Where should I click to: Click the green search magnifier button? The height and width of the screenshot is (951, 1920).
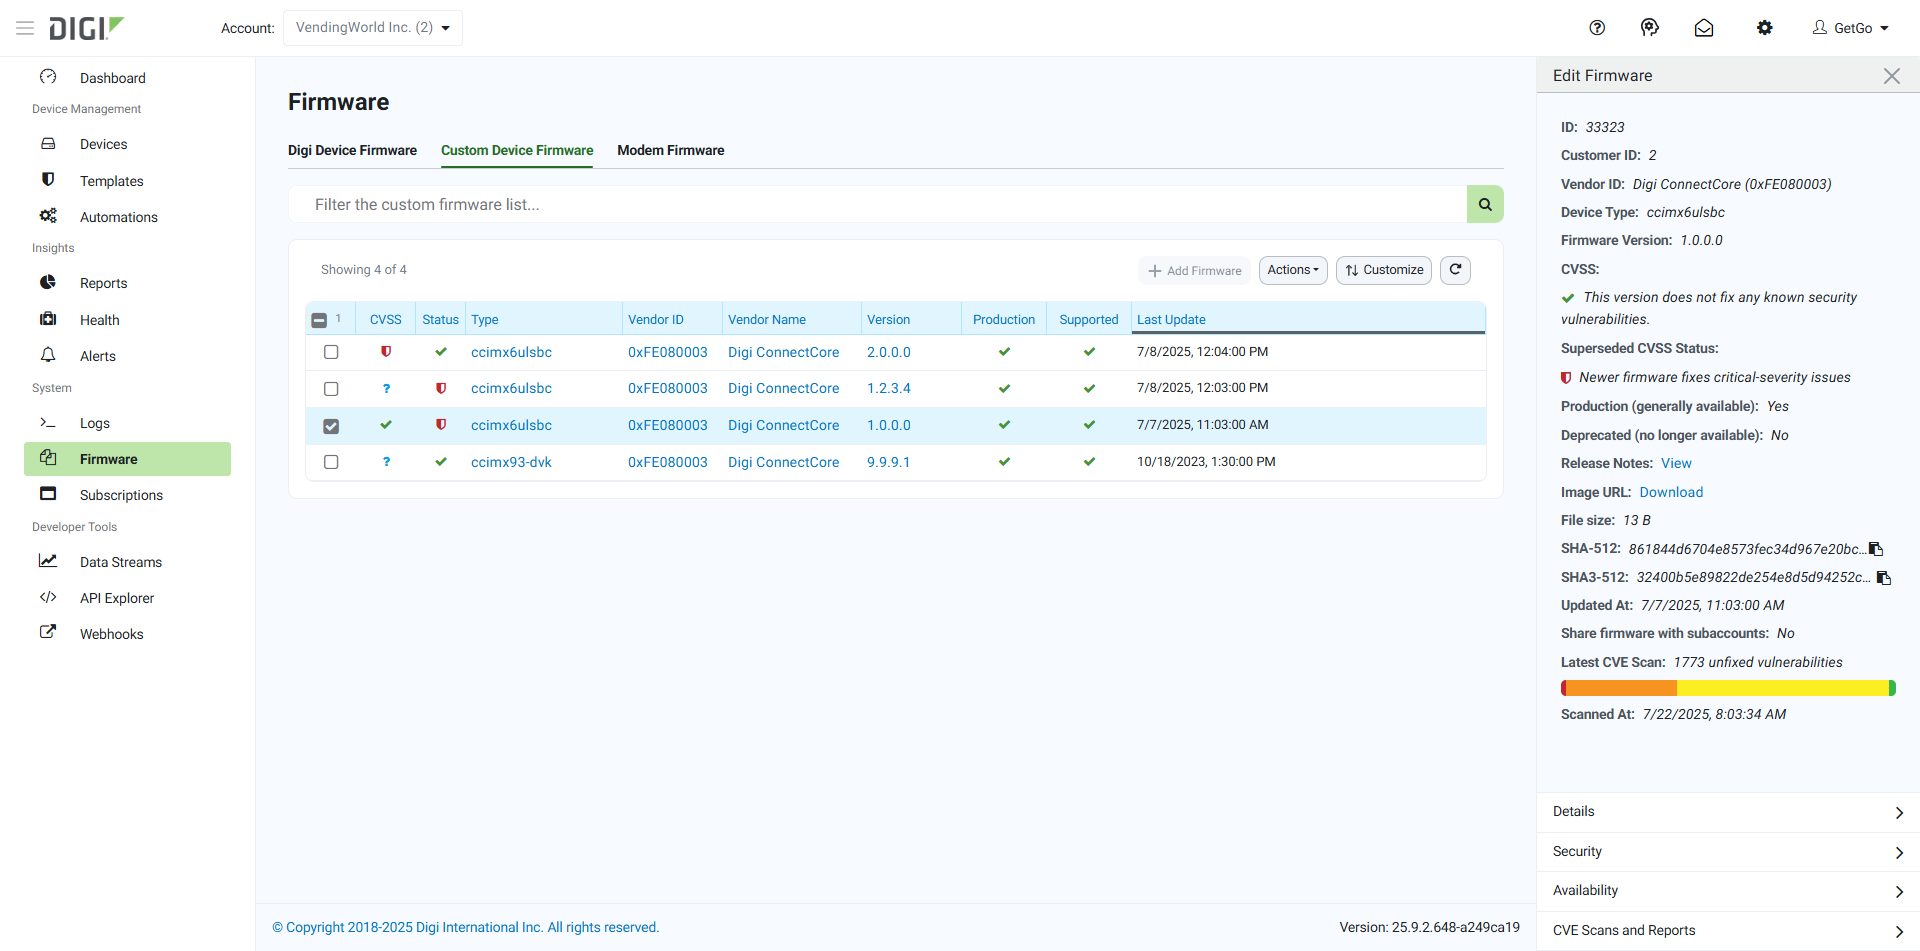point(1485,204)
